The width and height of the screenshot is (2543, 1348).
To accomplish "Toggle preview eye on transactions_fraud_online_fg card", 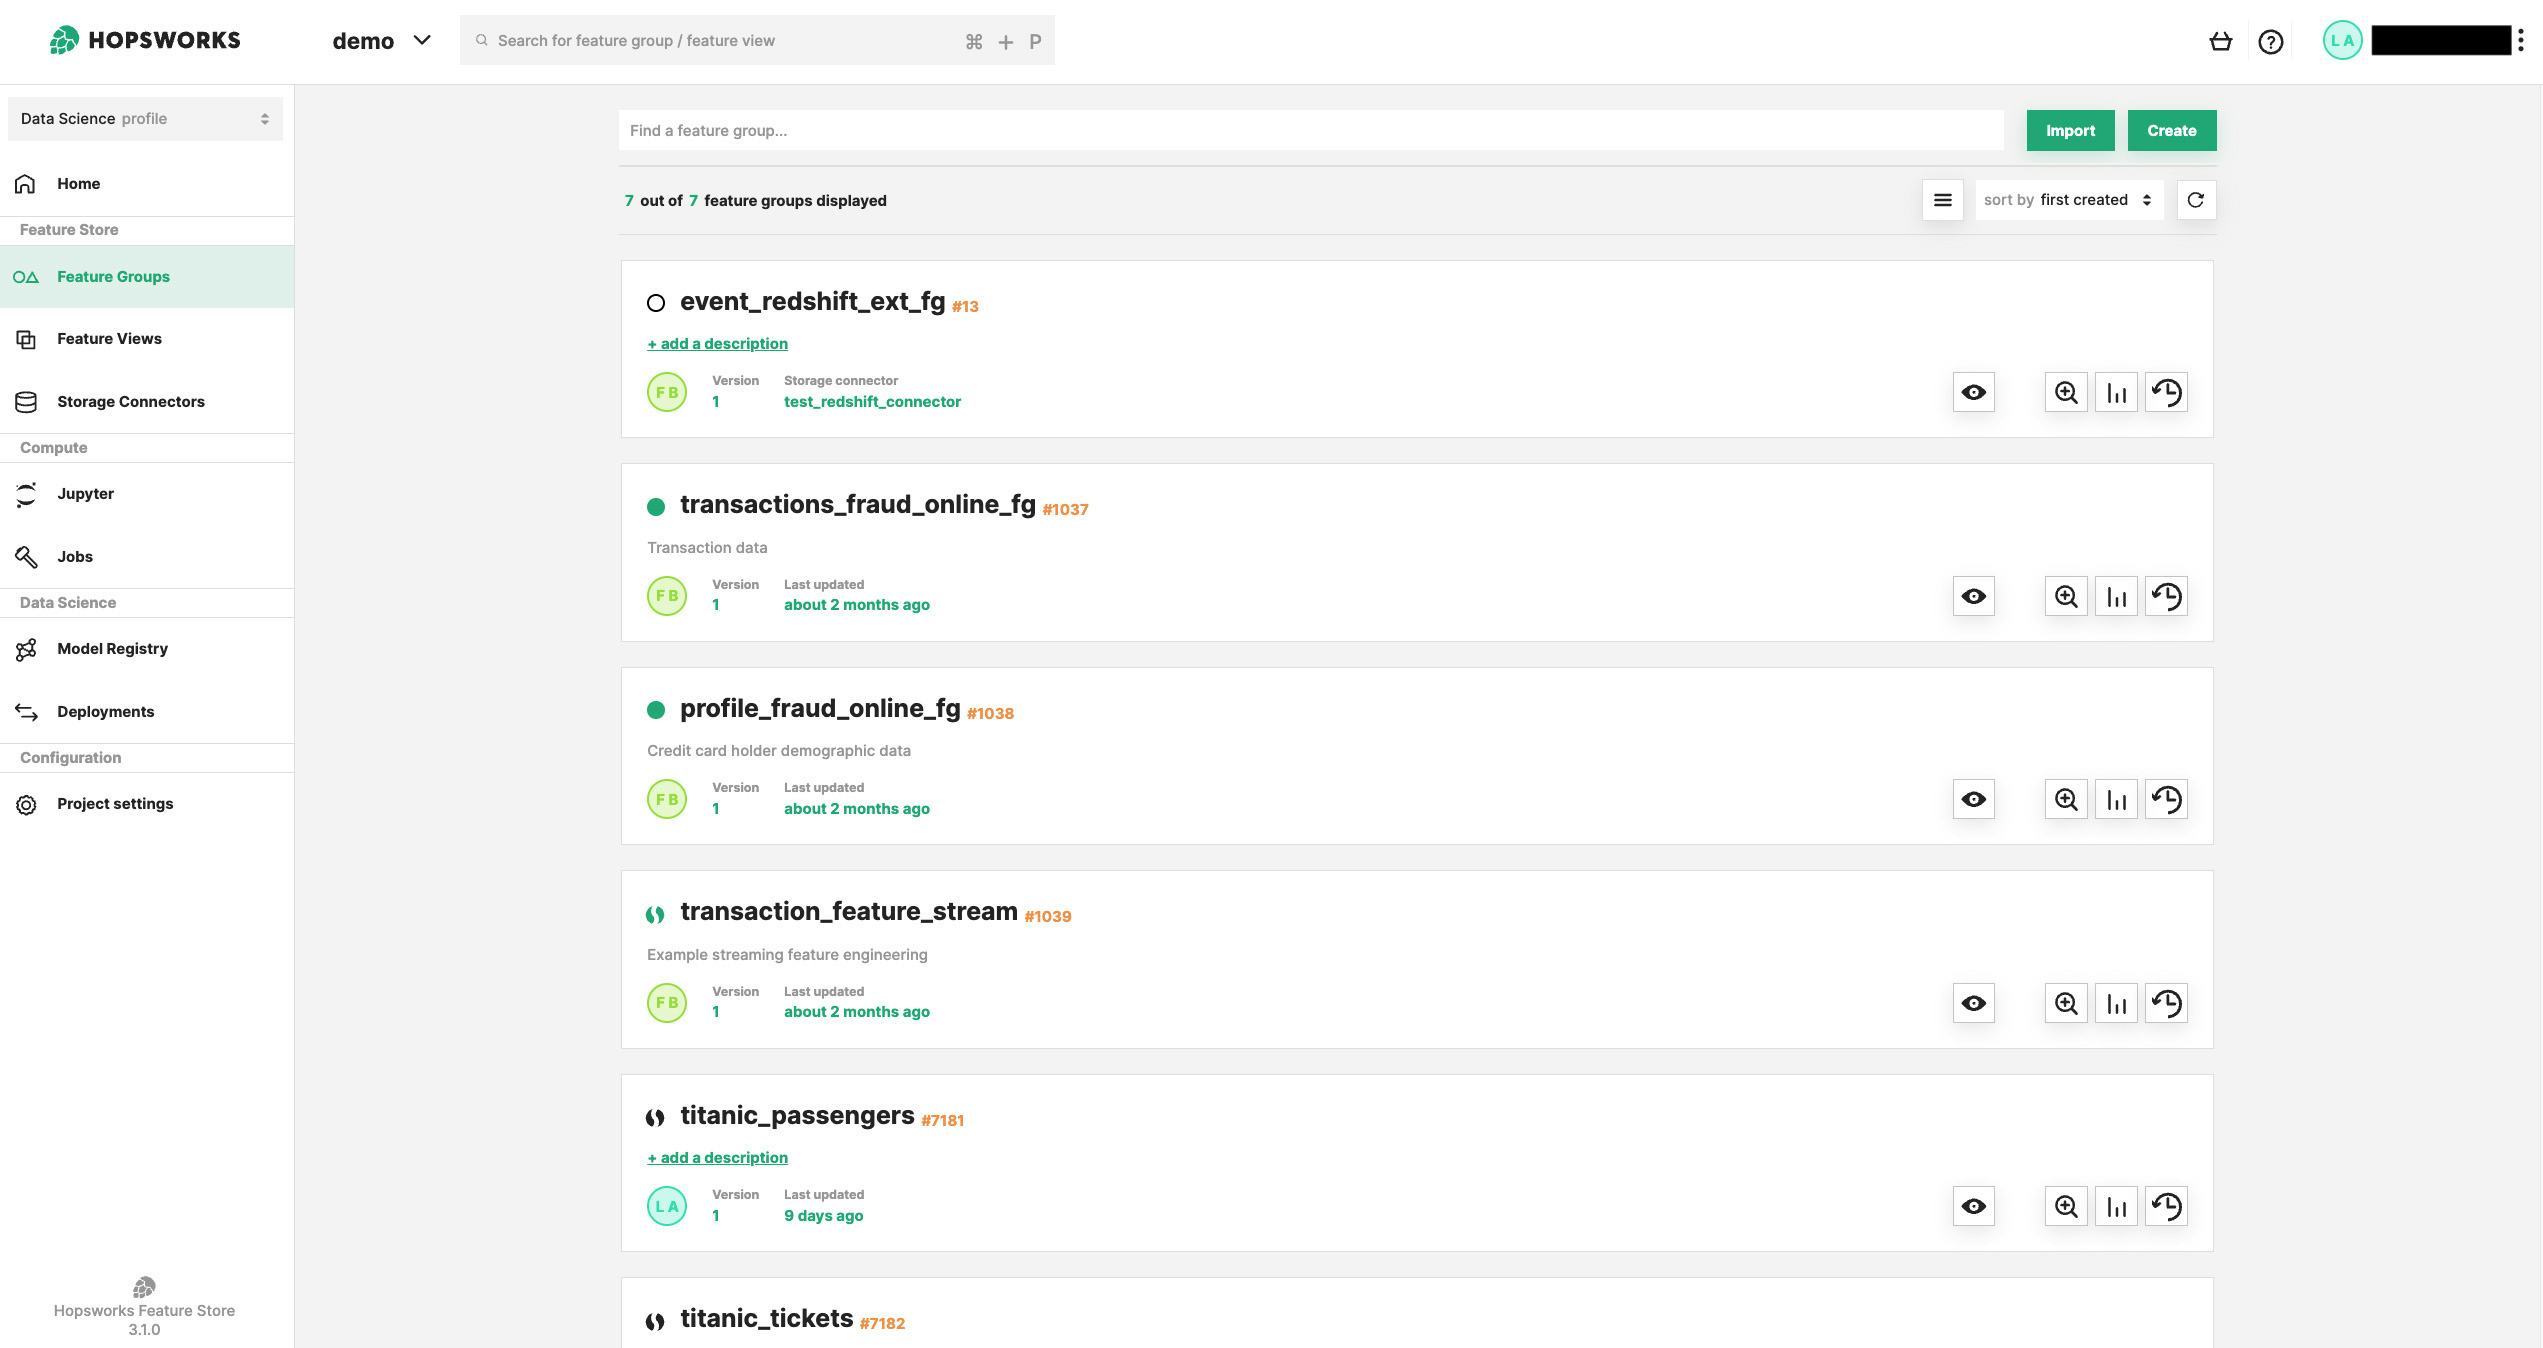I will [1973, 596].
